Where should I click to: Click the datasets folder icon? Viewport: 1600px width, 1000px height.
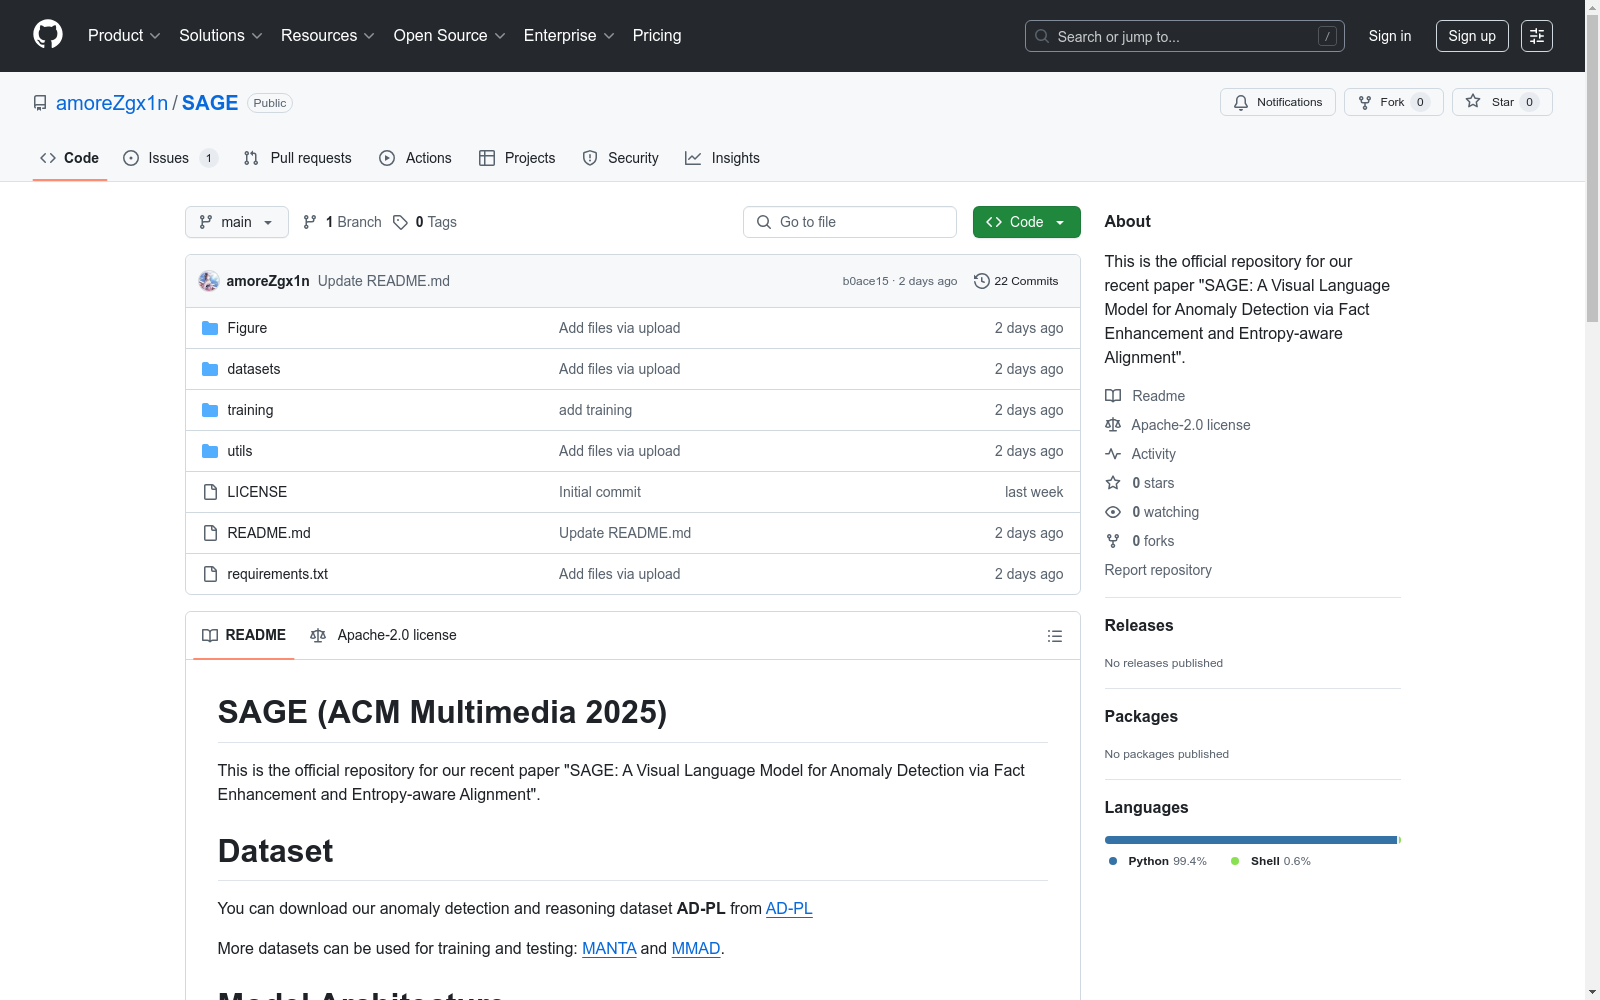coord(210,369)
